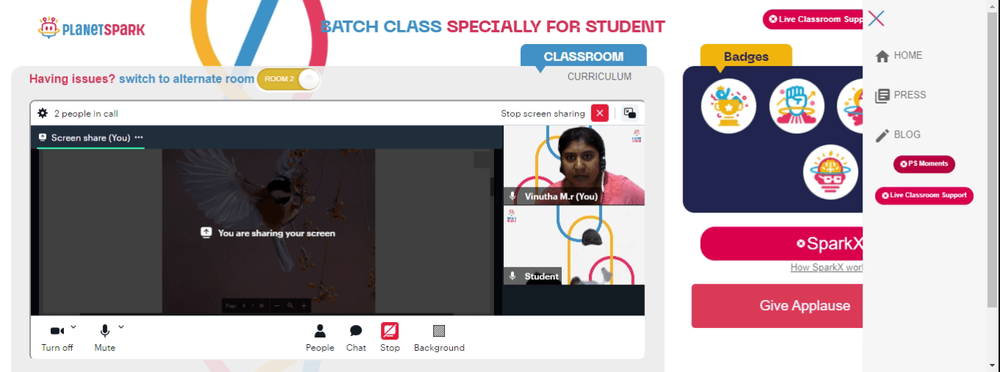Select the trophy badge

pyautogui.click(x=728, y=106)
